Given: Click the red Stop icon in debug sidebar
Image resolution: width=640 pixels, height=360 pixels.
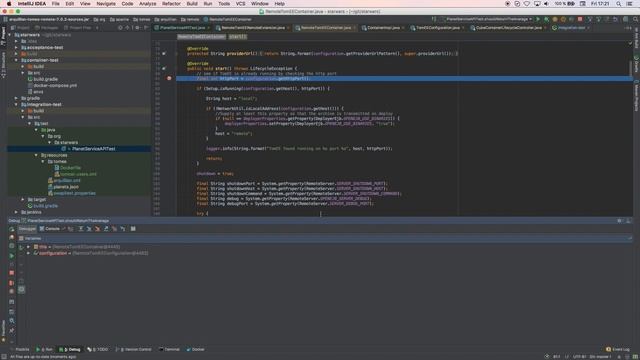Looking at the screenshot, I should coord(11,273).
